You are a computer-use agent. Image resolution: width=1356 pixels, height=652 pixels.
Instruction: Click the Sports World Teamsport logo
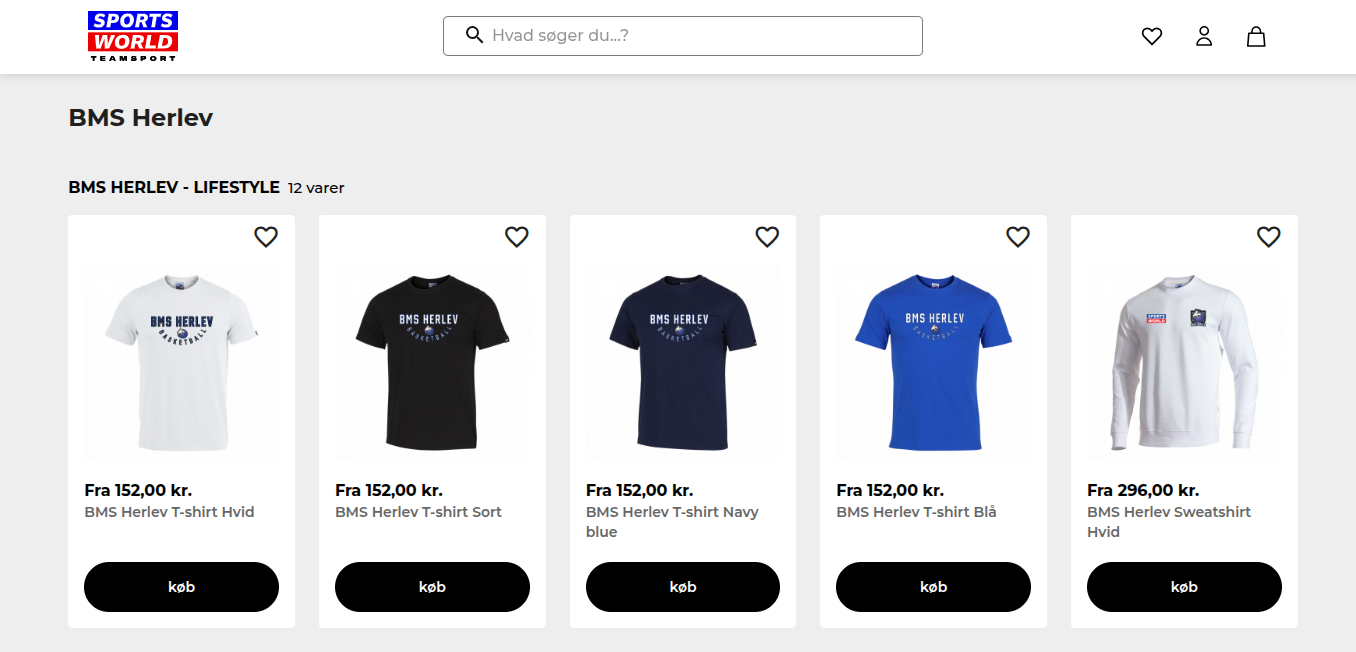pos(132,36)
